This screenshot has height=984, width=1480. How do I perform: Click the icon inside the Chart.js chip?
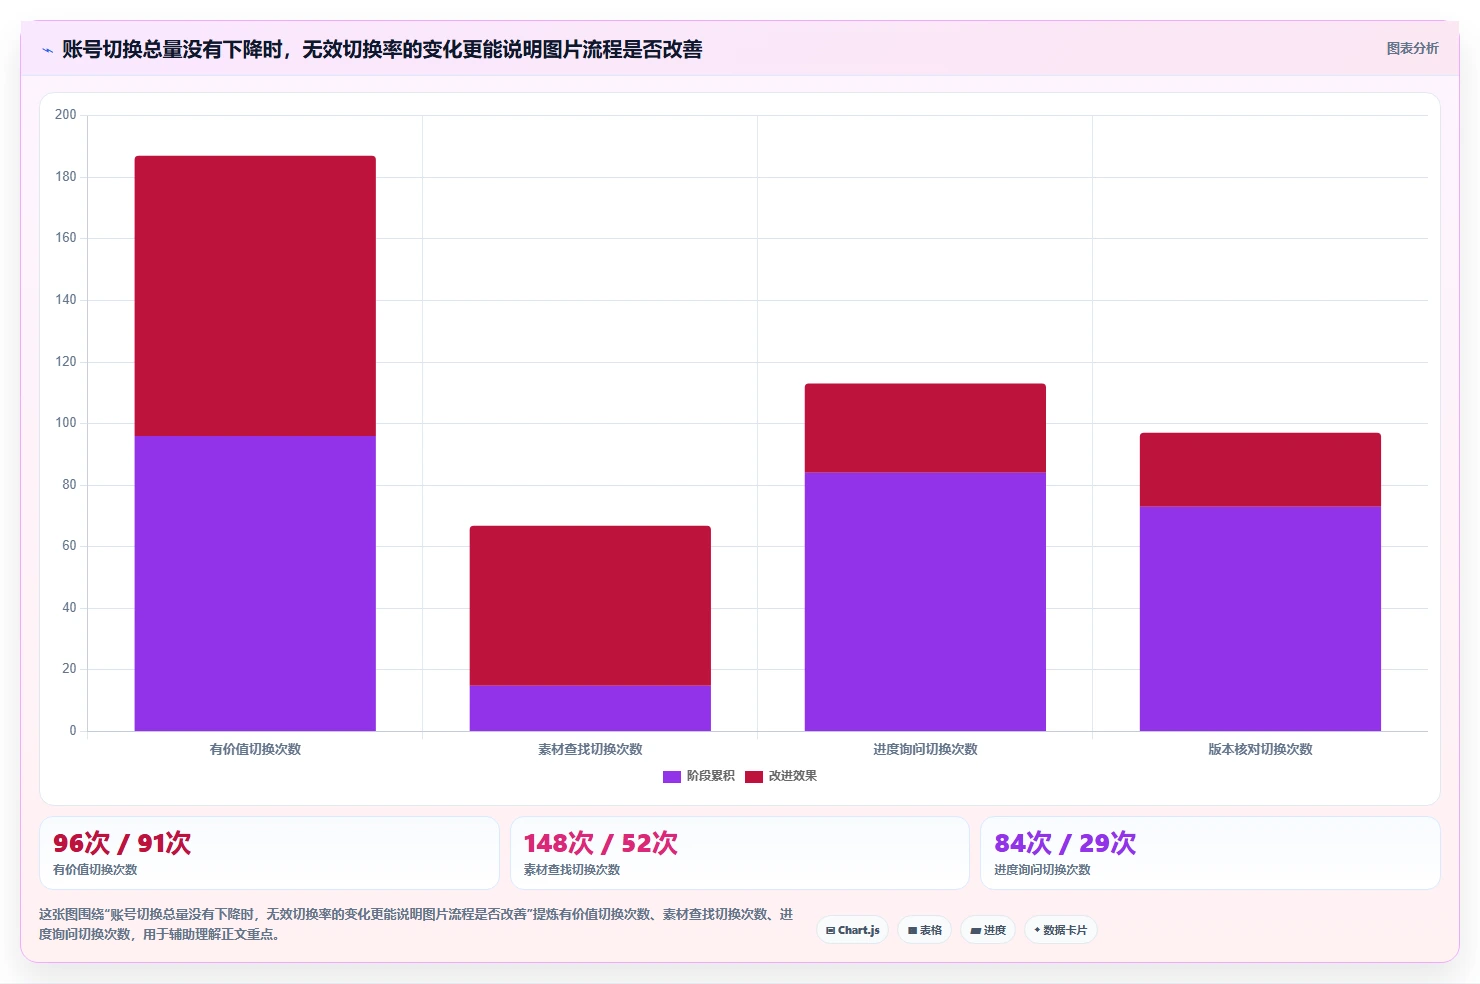click(830, 931)
